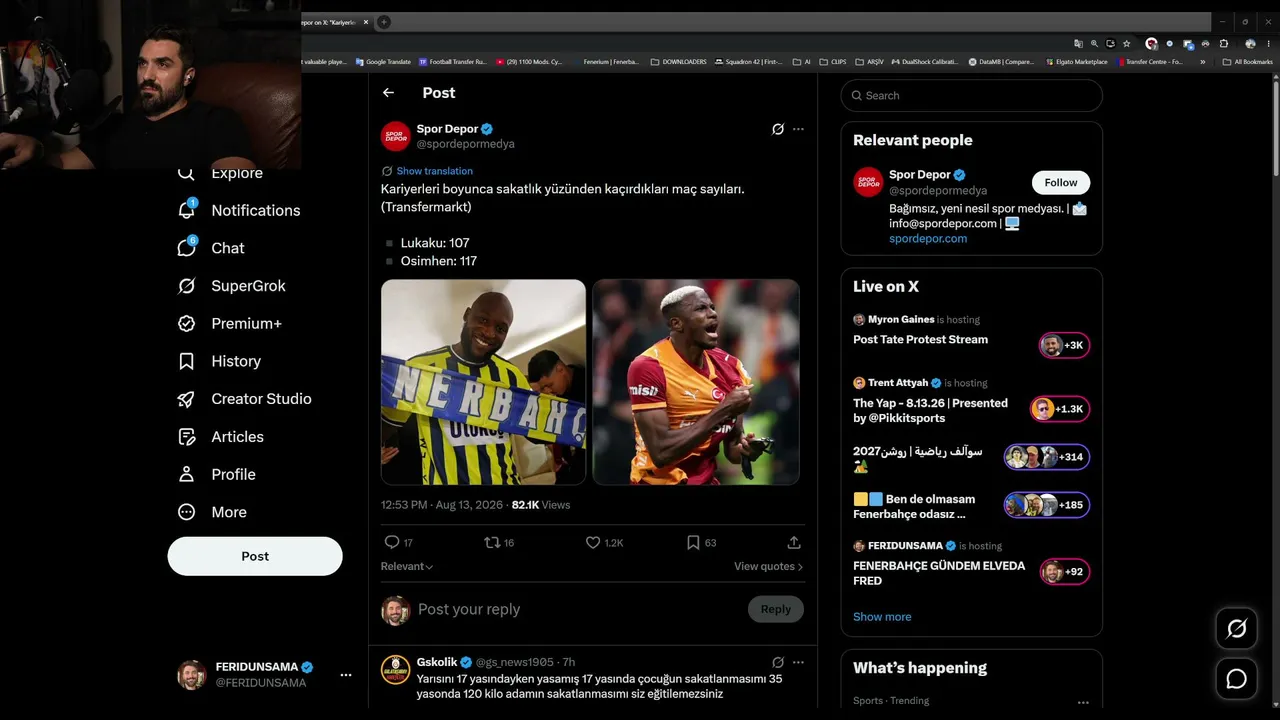Open the All Bookmarks folder

[x=1248, y=62]
